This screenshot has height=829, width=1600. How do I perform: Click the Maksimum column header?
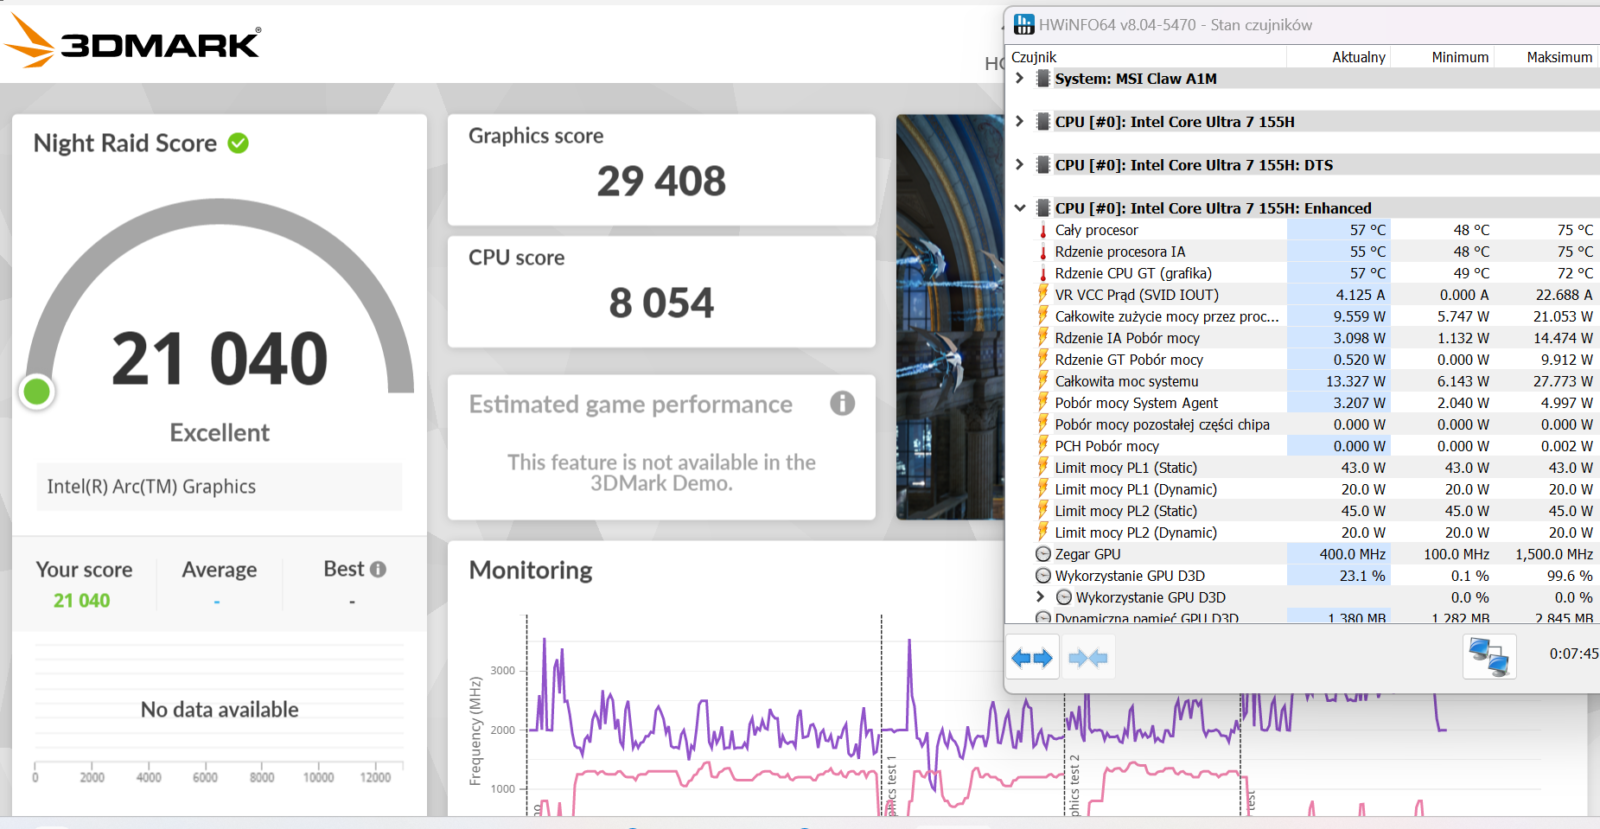(1558, 57)
